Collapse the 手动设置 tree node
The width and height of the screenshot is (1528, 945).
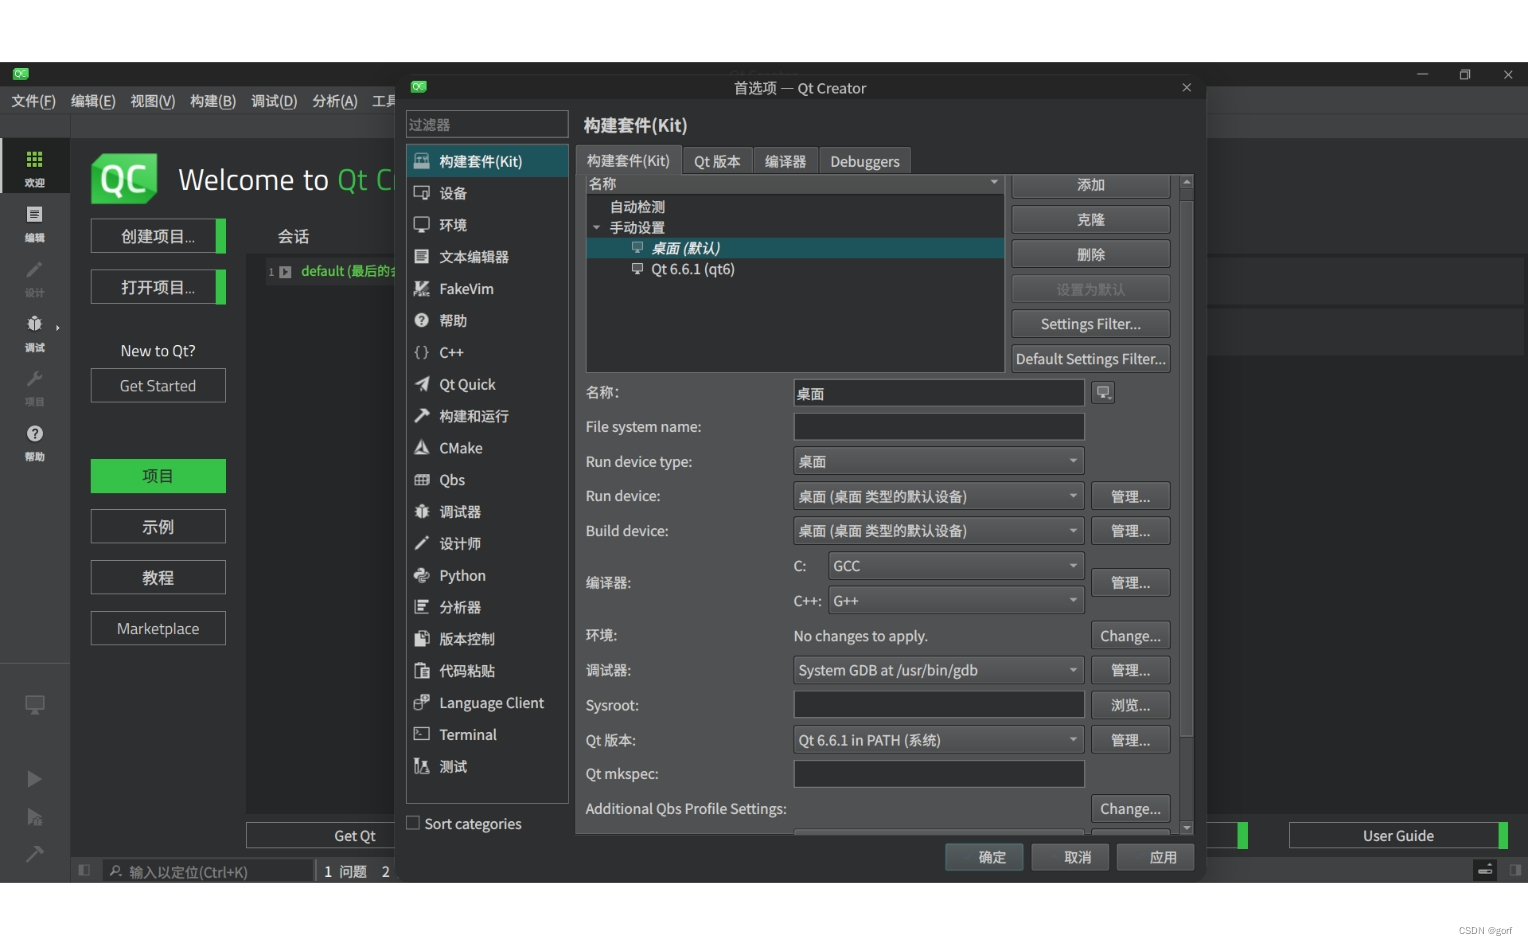(597, 228)
